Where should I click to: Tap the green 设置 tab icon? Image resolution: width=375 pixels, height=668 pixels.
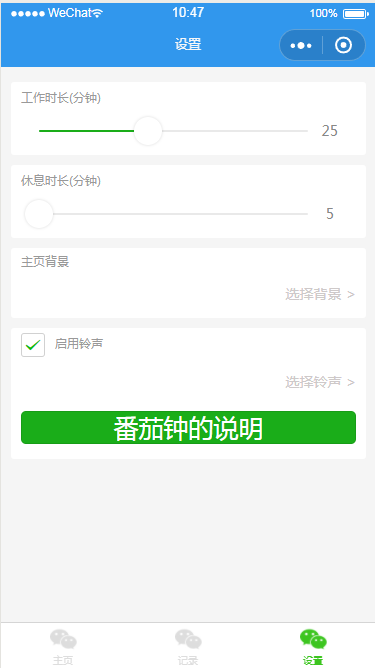coord(313,639)
